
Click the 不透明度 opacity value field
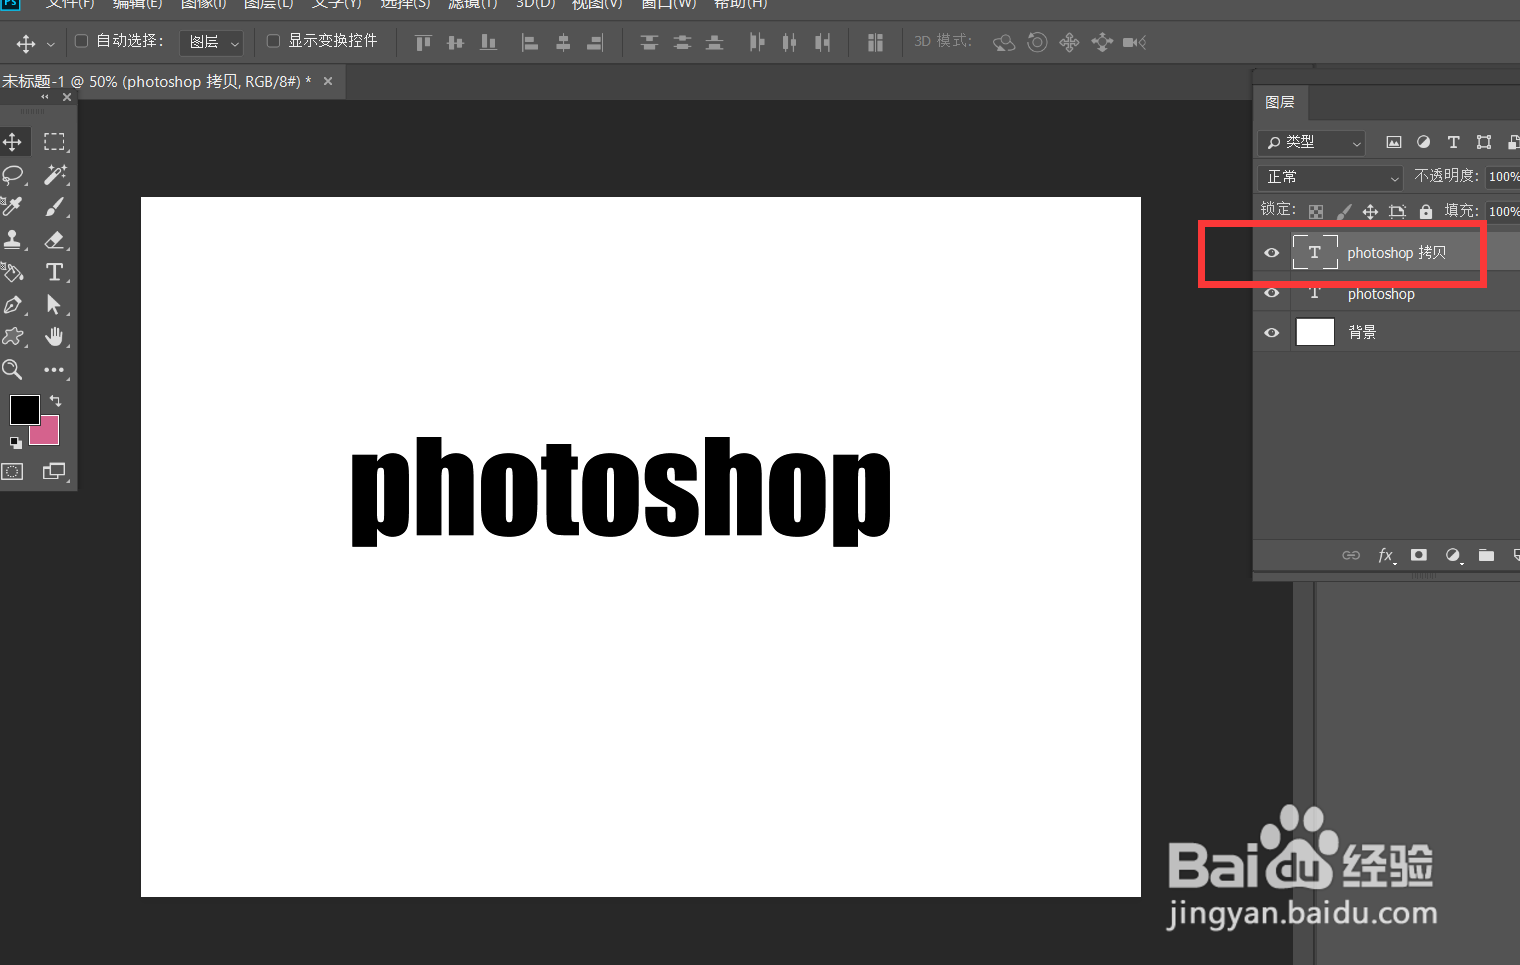[x=1503, y=177]
